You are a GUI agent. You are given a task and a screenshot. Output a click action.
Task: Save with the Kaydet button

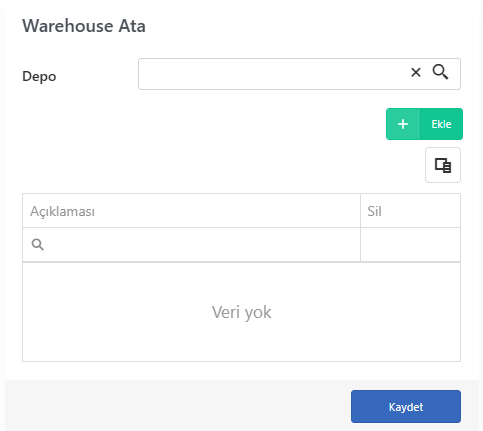tap(406, 407)
